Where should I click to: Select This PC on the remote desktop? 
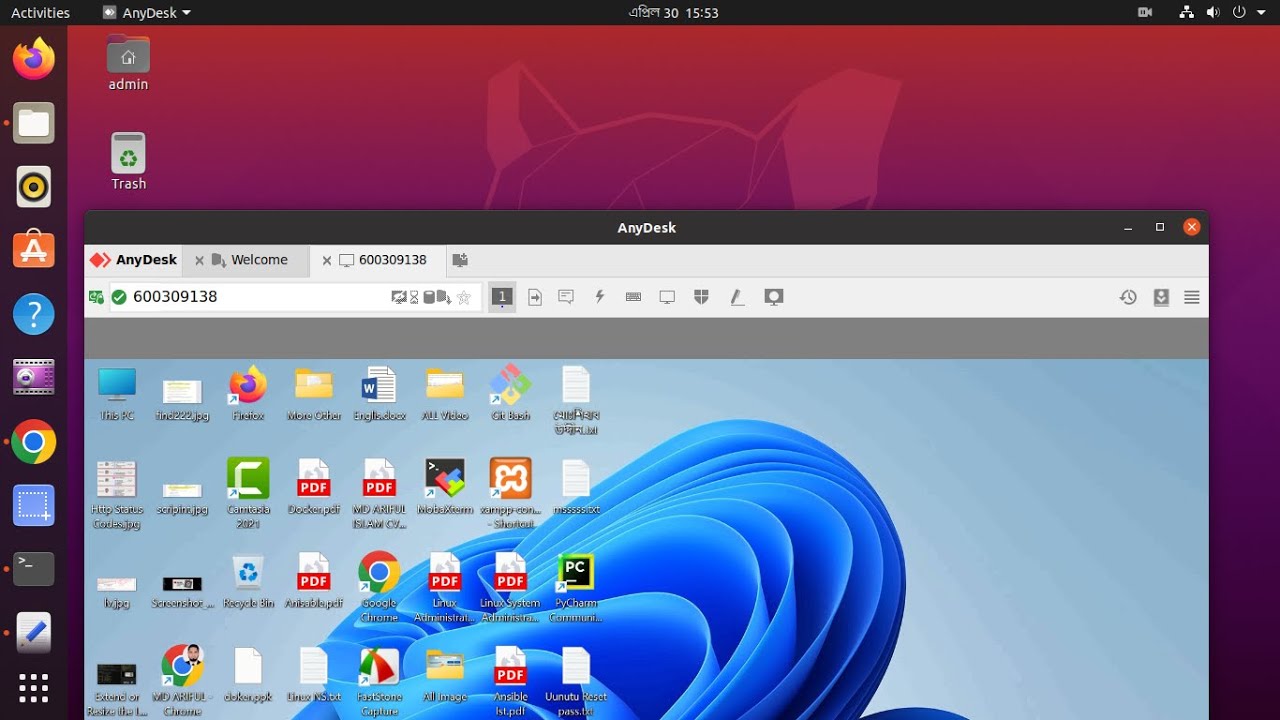click(117, 393)
